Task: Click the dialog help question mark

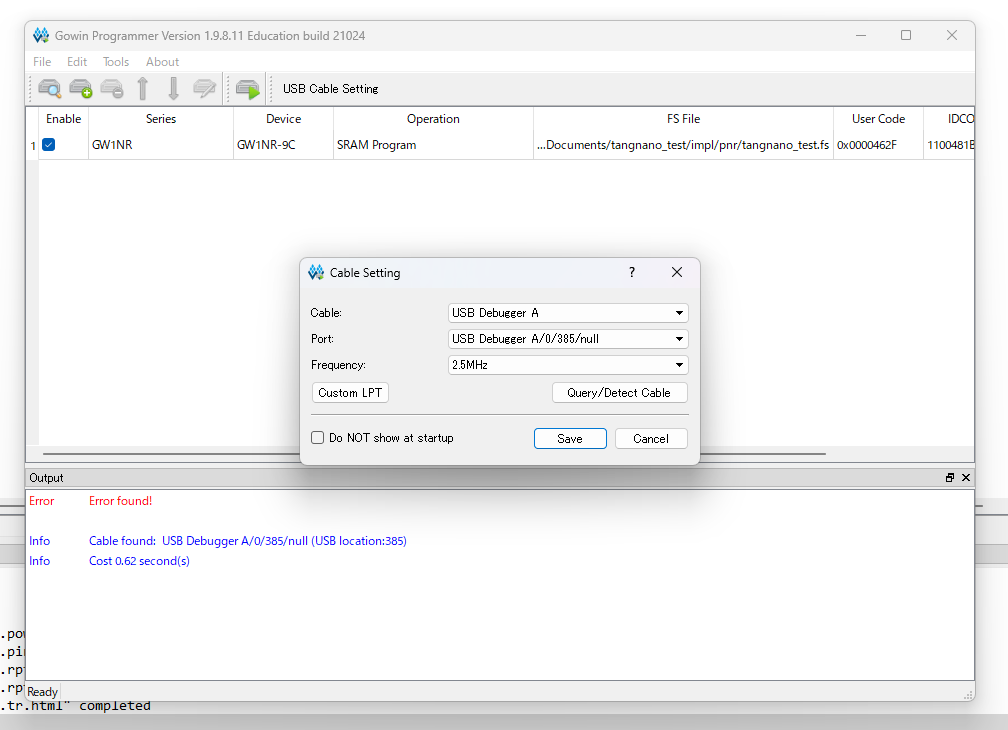Action: click(x=632, y=272)
